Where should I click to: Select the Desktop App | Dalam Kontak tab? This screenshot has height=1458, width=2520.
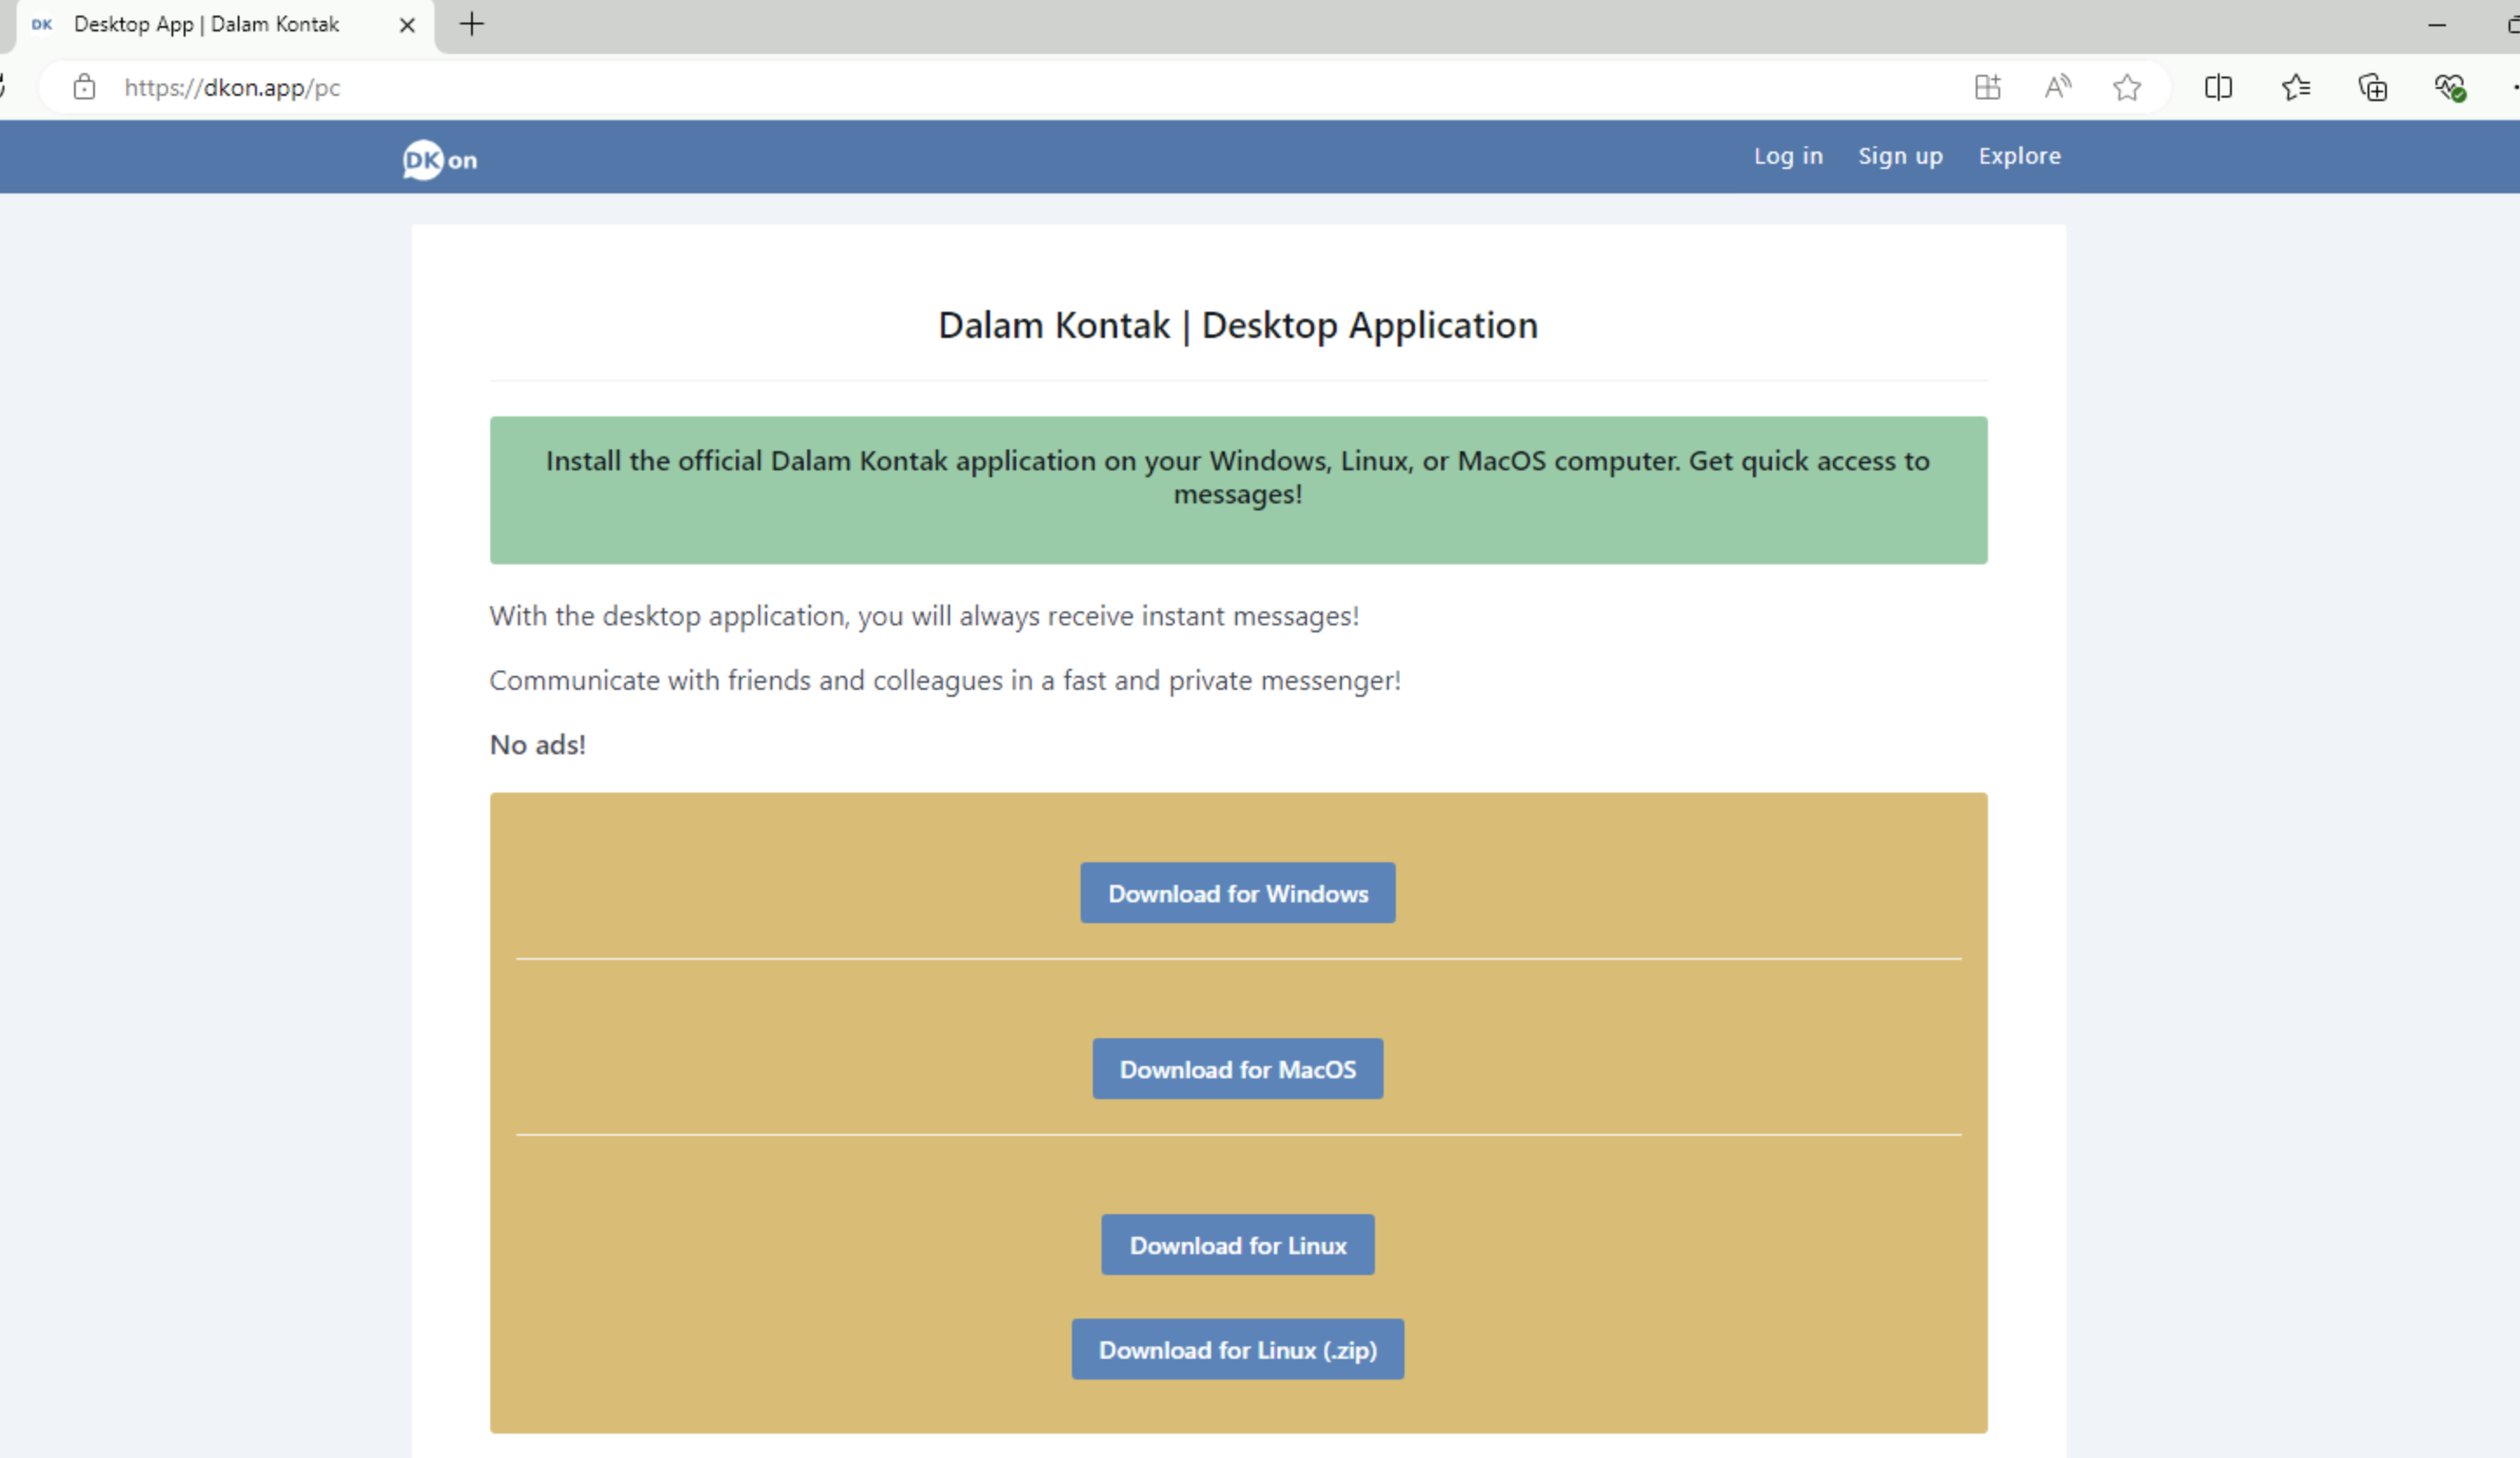[x=206, y=24]
